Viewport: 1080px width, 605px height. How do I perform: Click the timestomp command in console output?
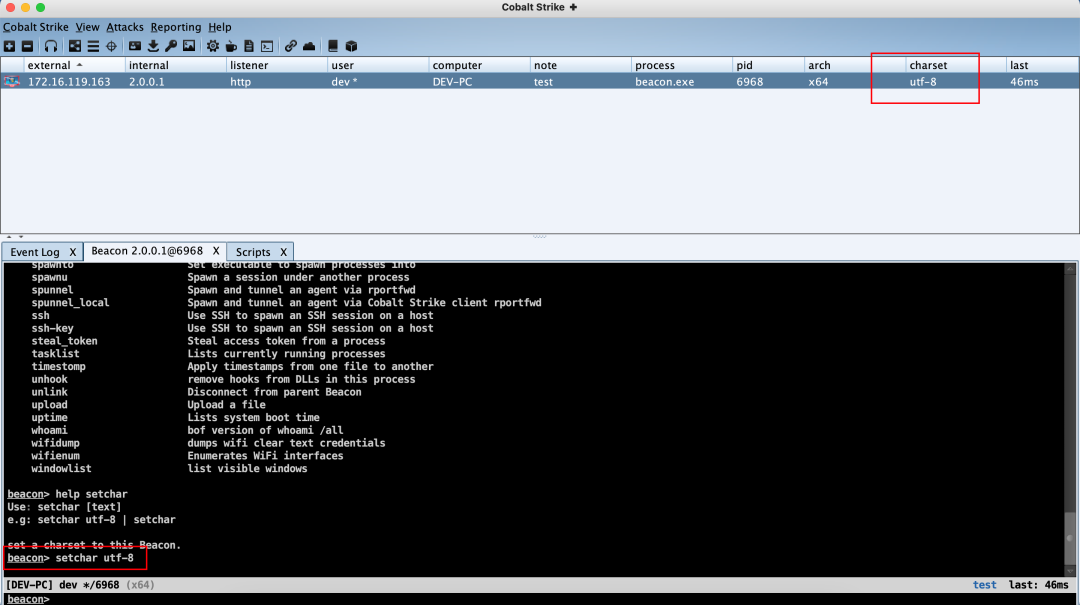pos(59,367)
